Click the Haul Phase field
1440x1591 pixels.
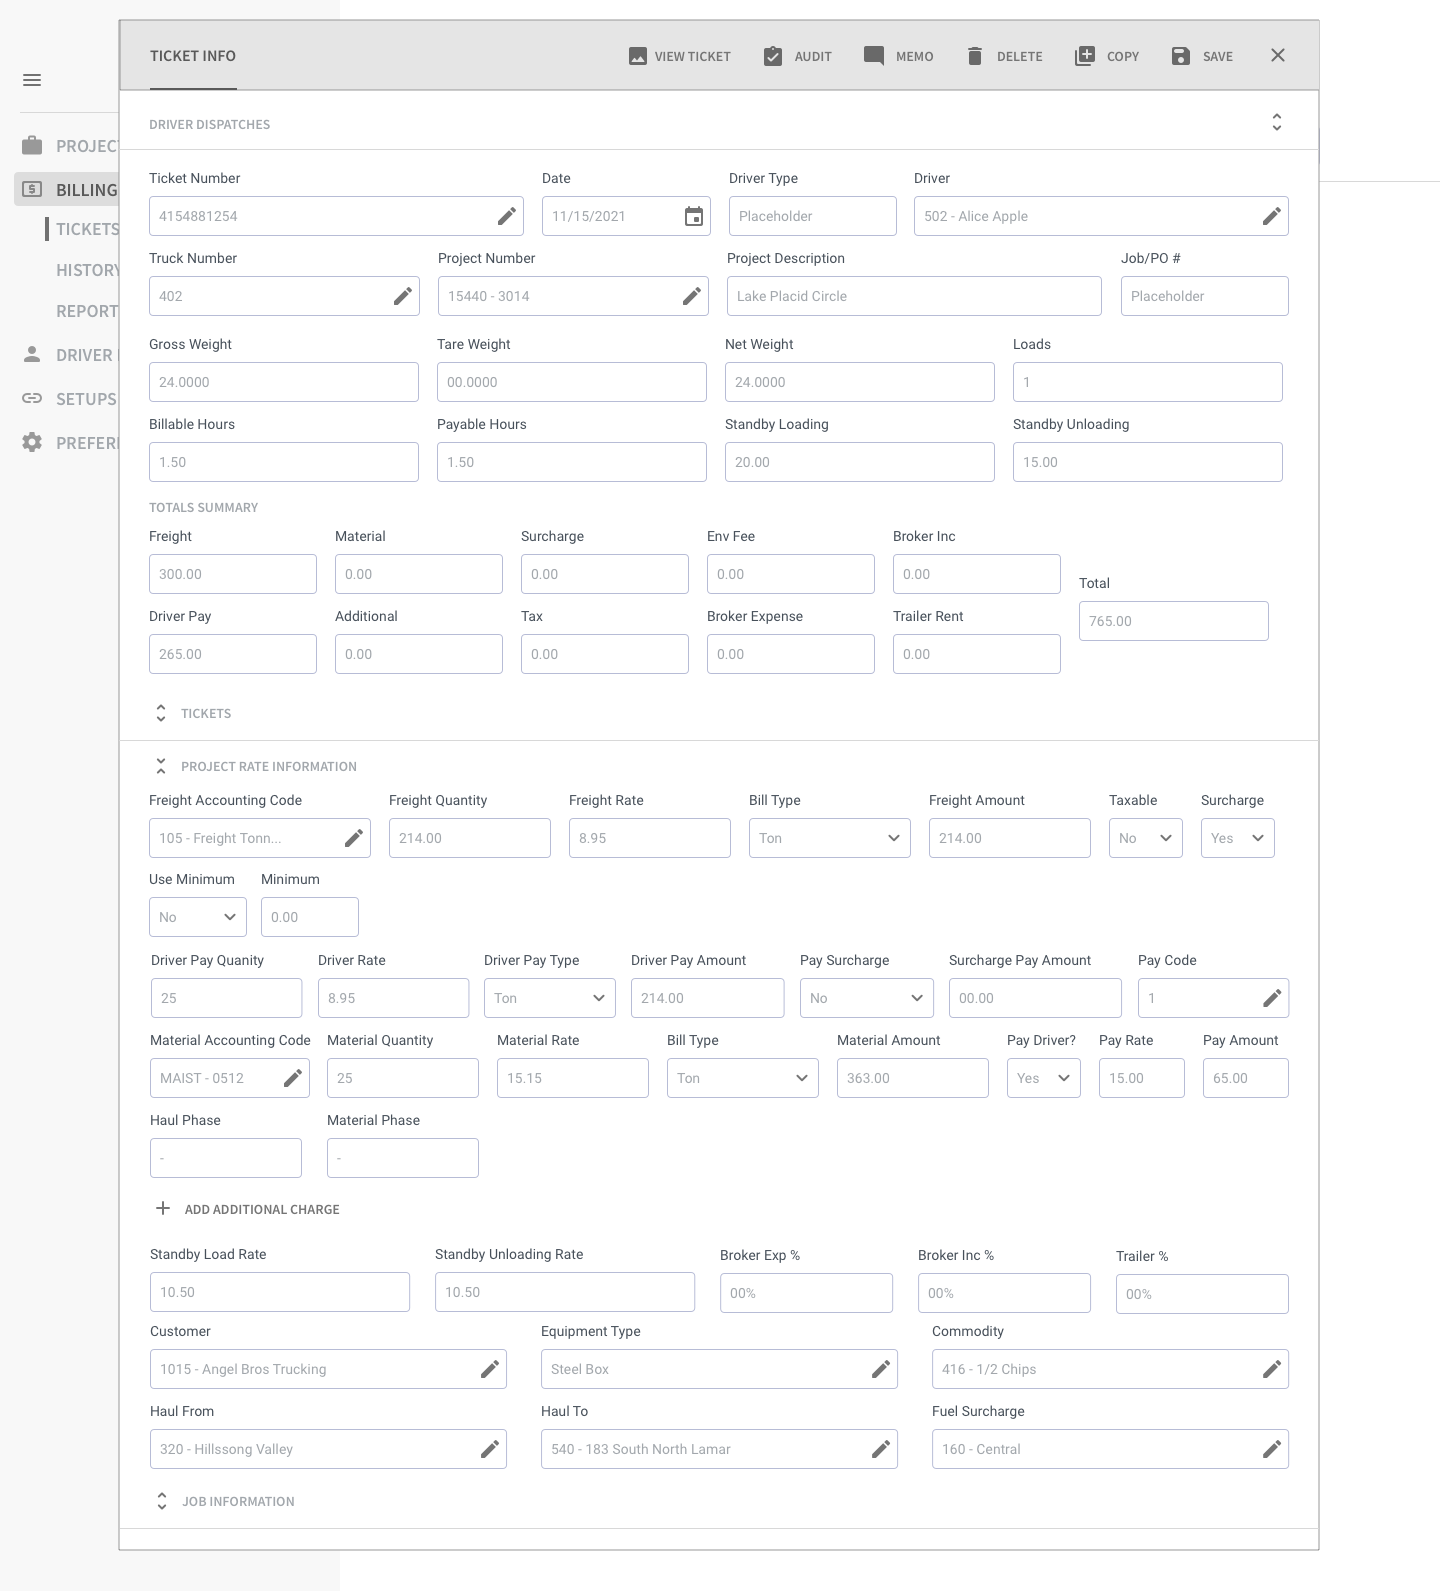click(226, 1158)
